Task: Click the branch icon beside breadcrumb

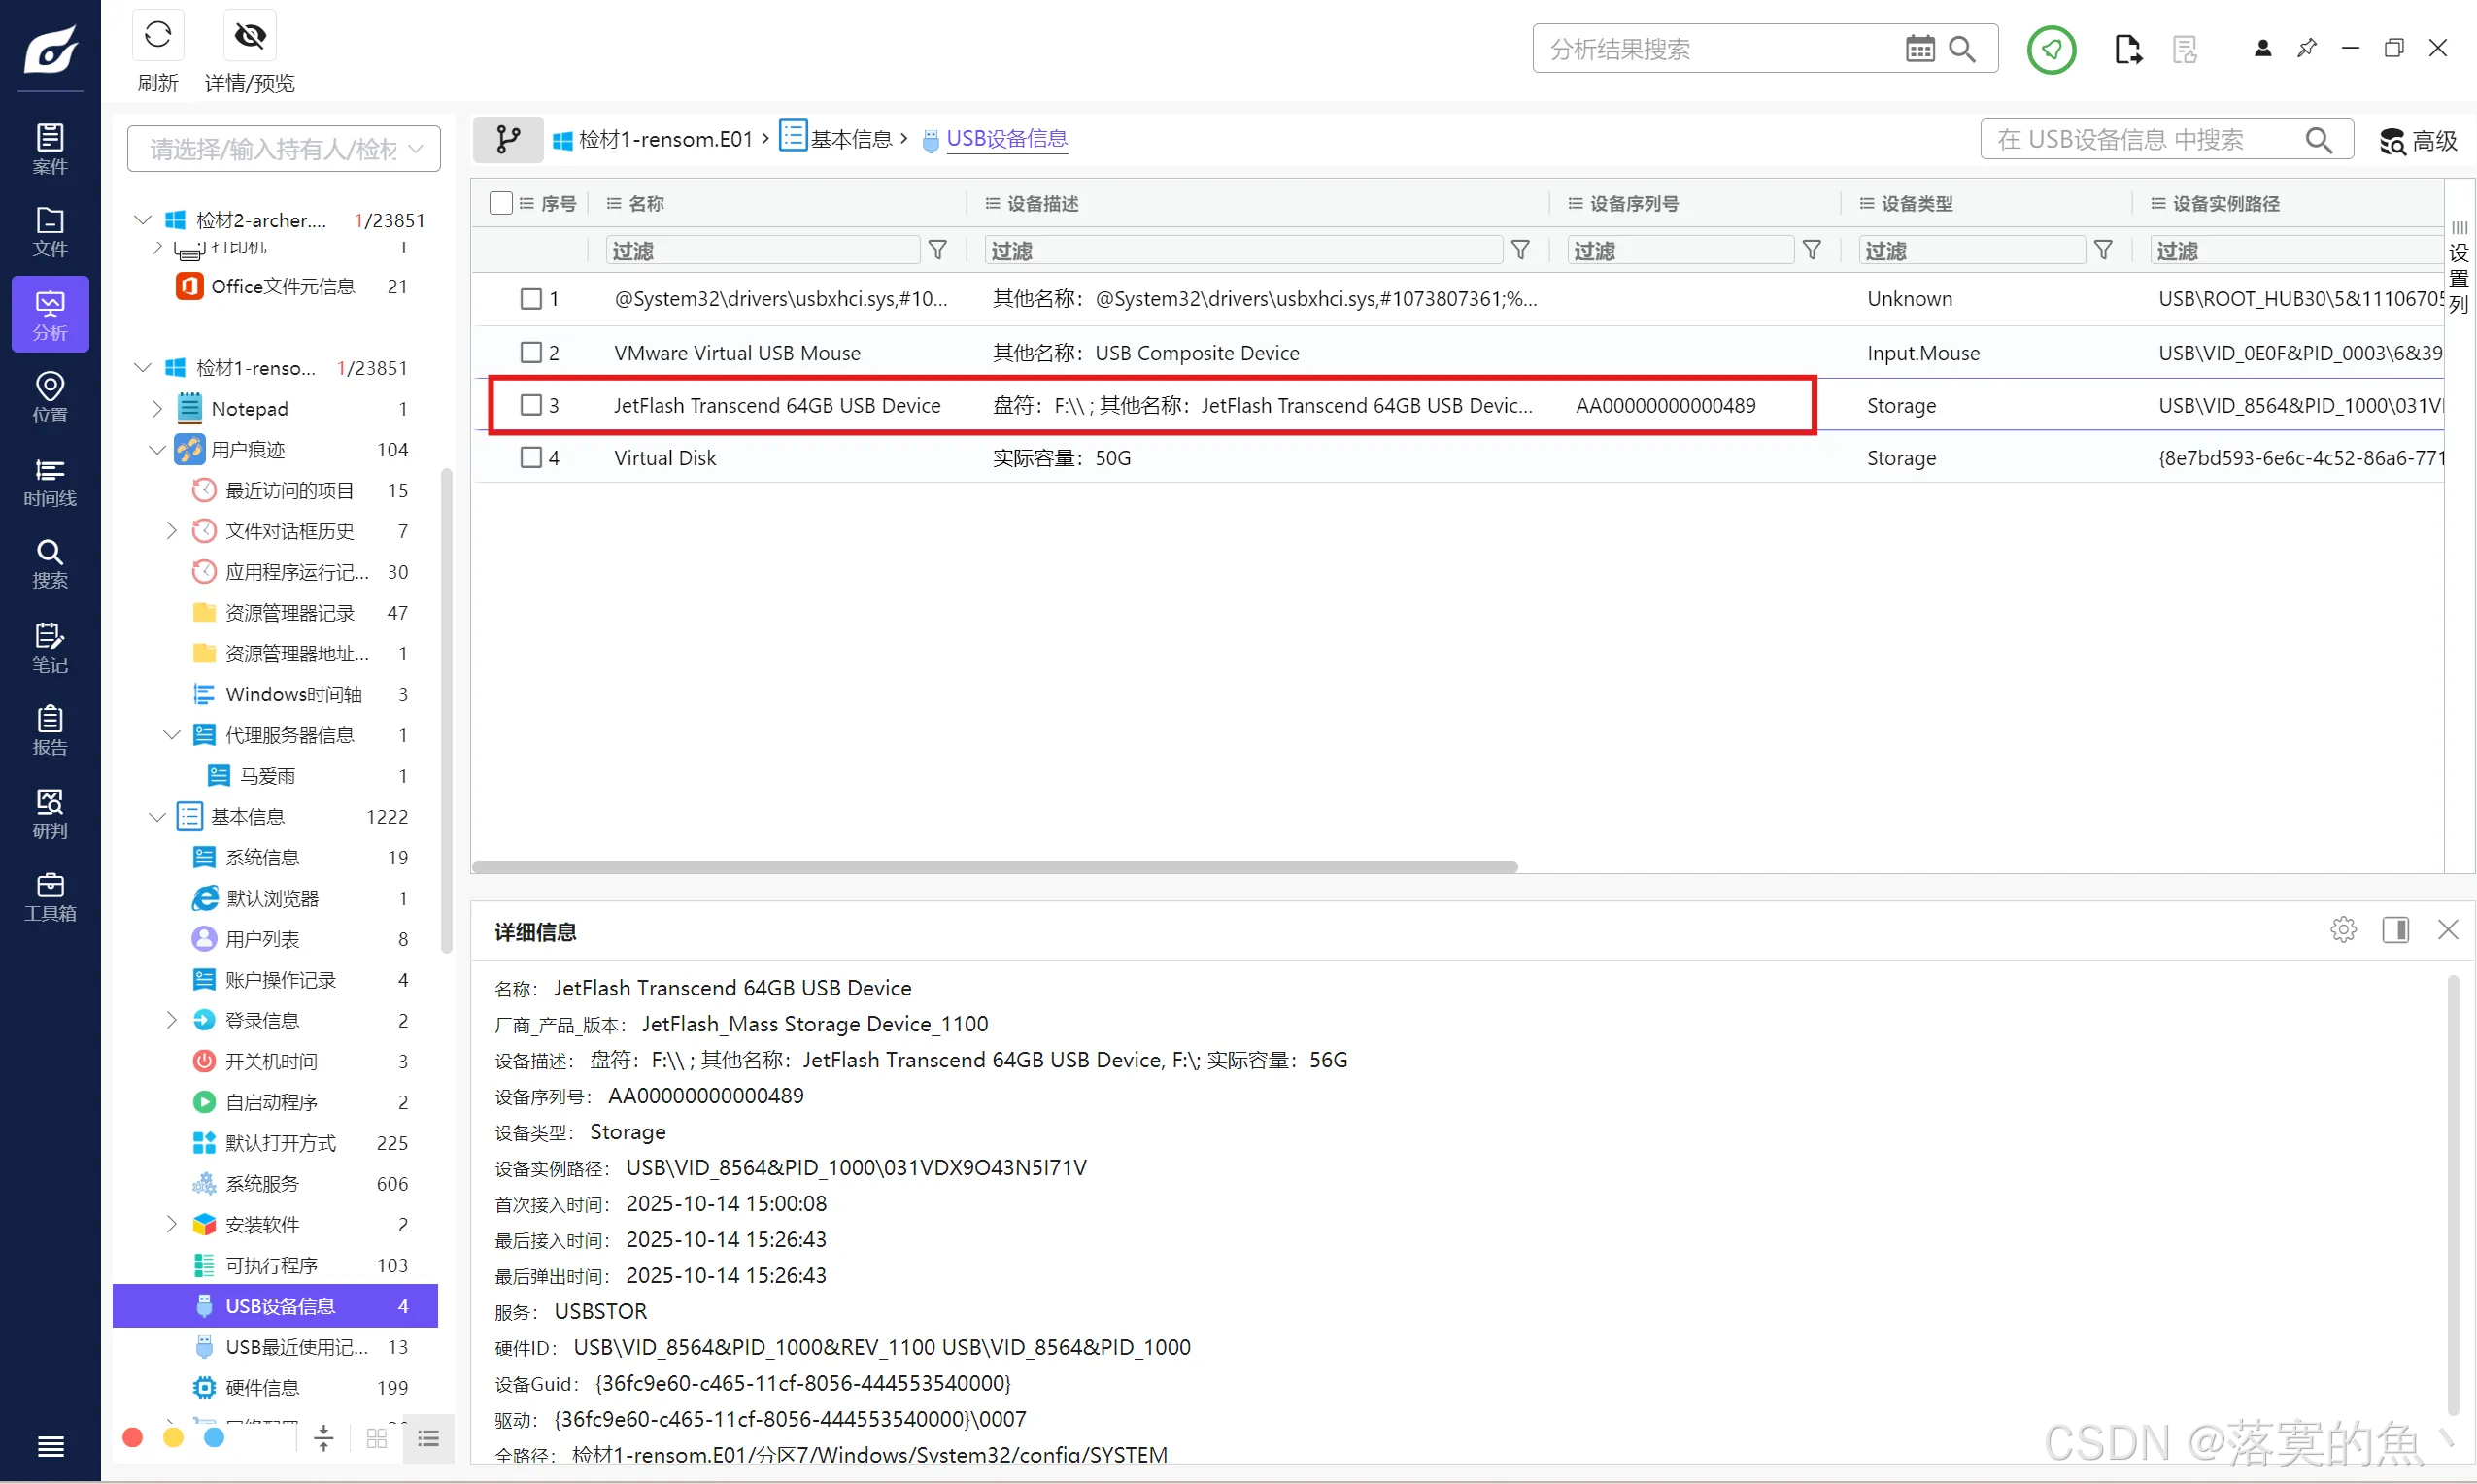Action: [508, 139]
